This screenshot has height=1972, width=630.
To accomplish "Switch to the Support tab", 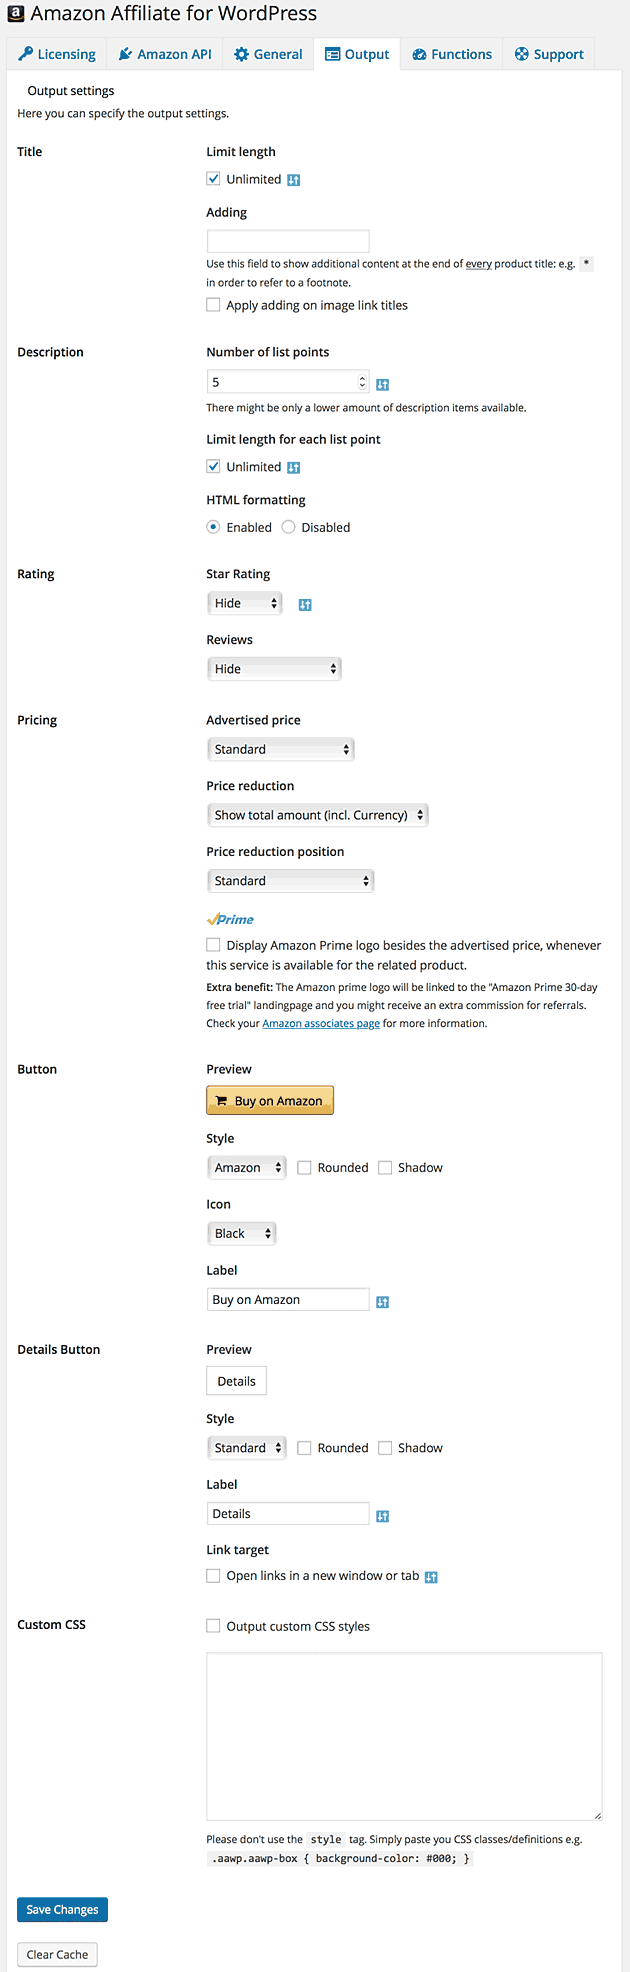I will (549, 54).
